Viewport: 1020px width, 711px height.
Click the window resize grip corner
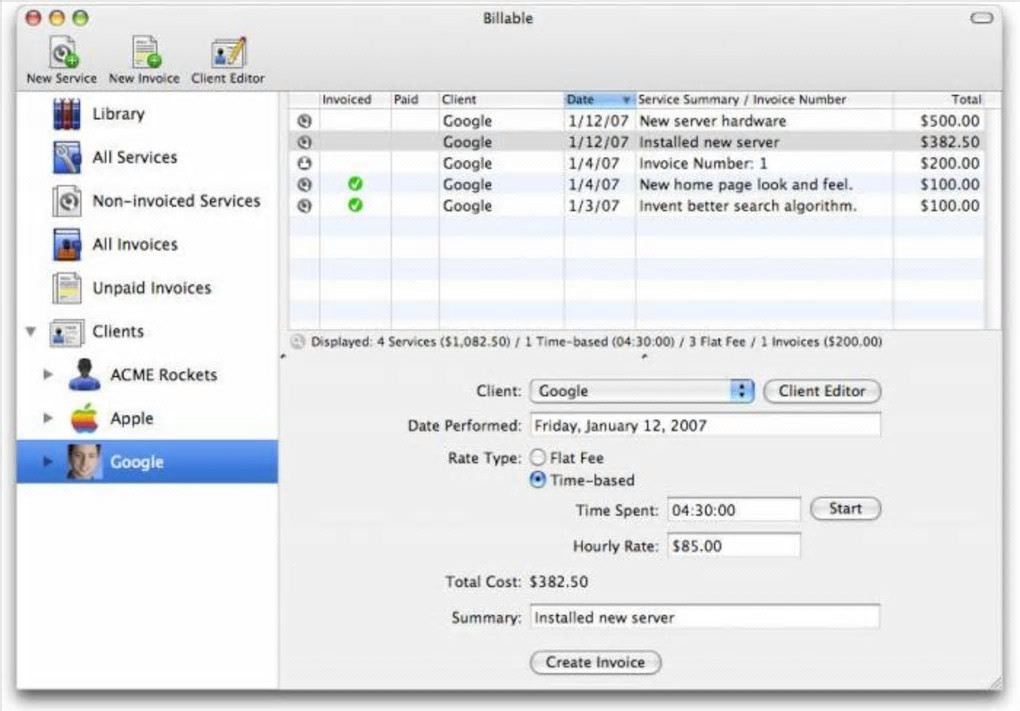tap(995, 682)
